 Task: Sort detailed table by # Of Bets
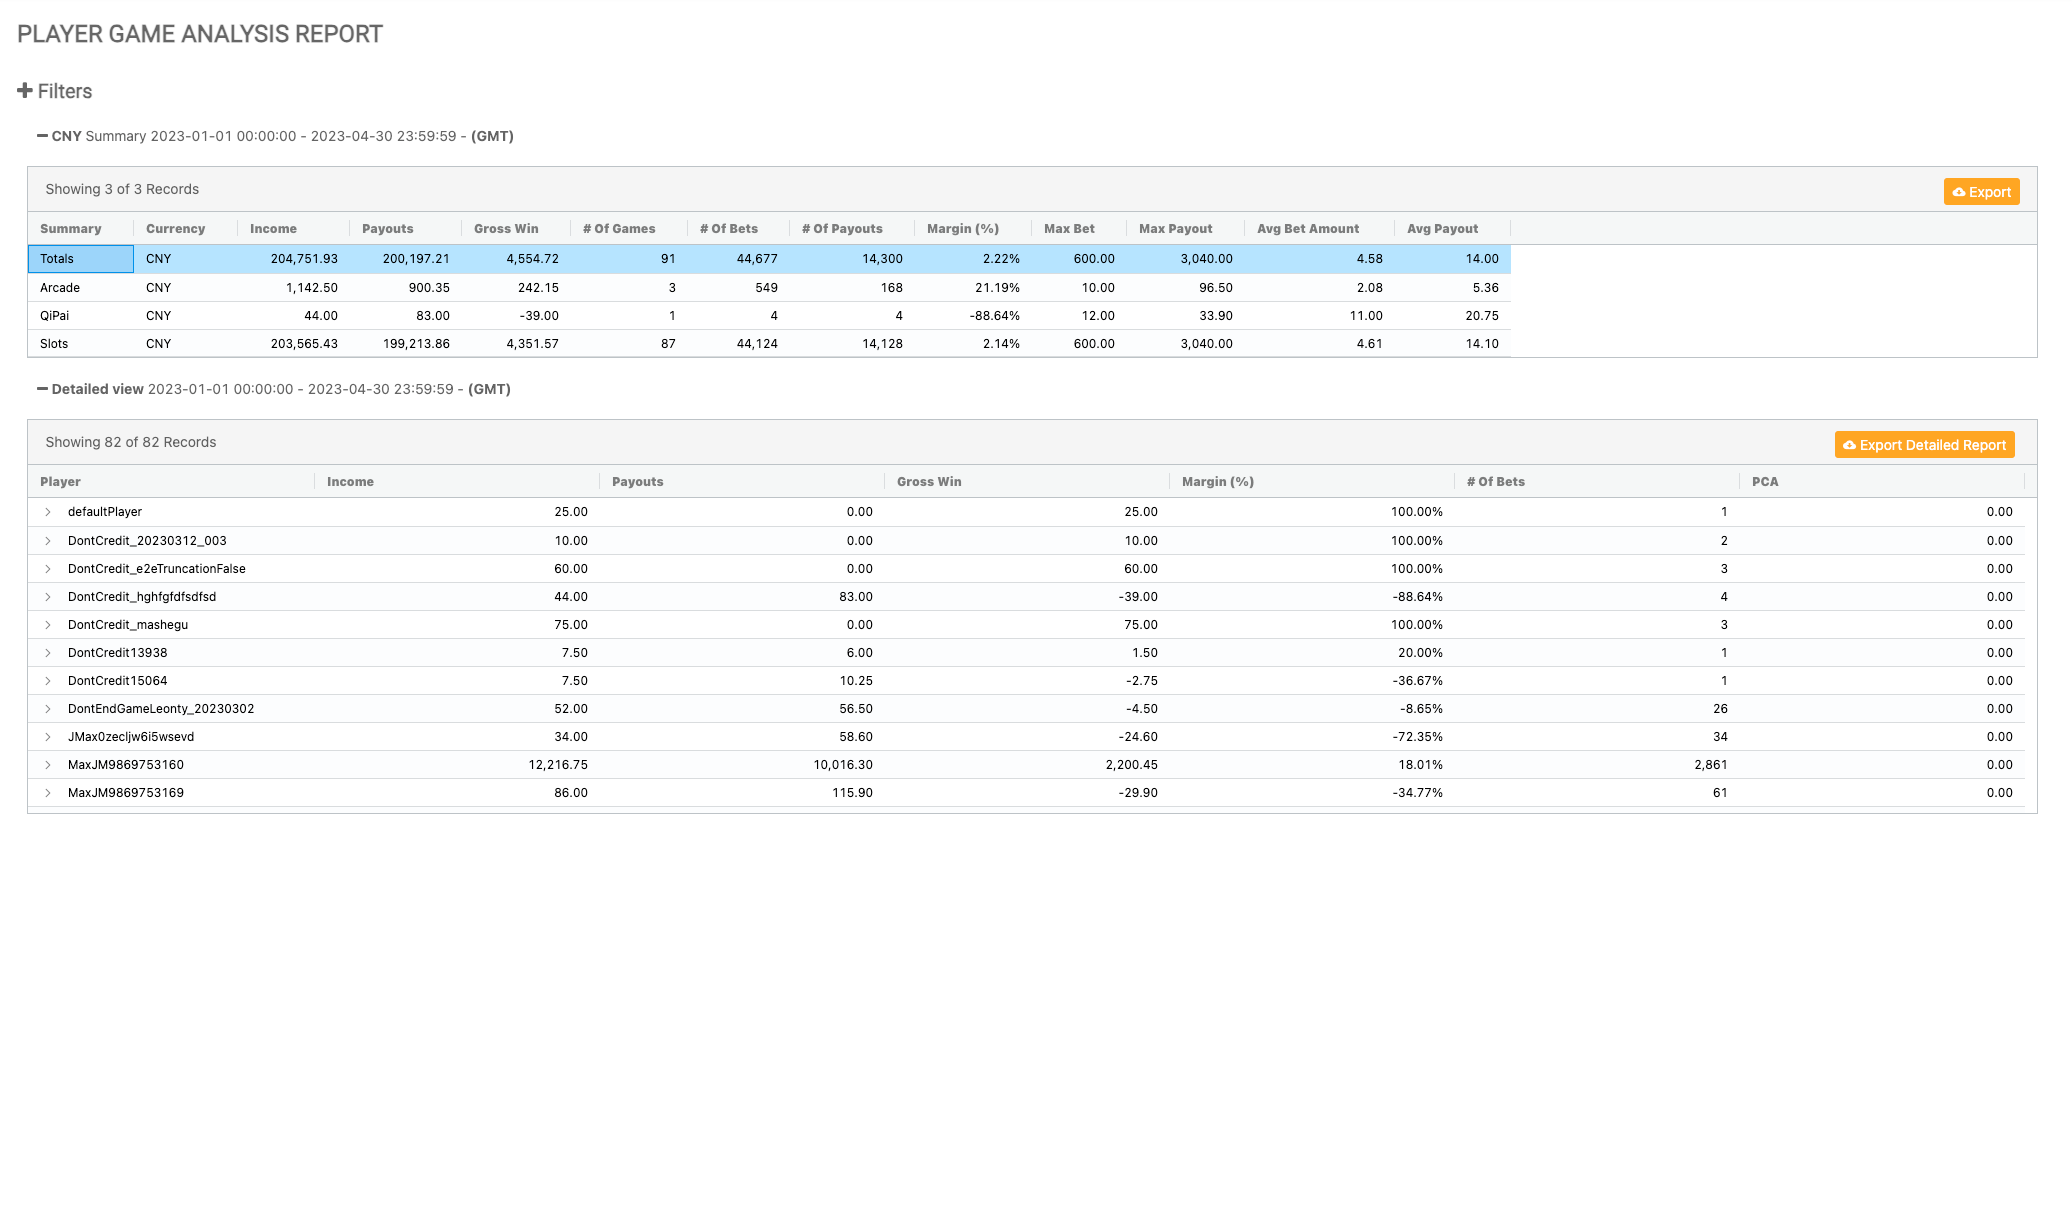pyautogui.click(x=1495, y=482)
